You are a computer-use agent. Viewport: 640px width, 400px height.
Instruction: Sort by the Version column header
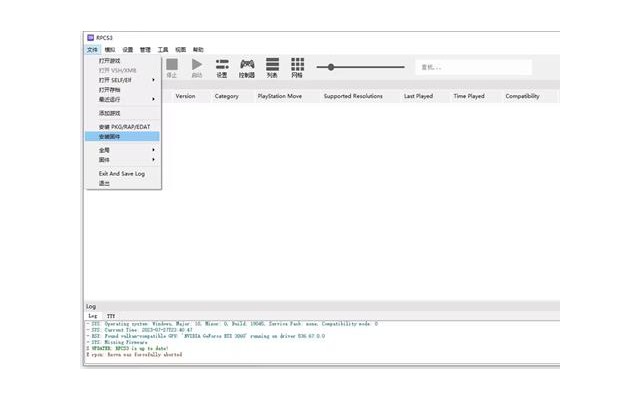tap(185, 96)
